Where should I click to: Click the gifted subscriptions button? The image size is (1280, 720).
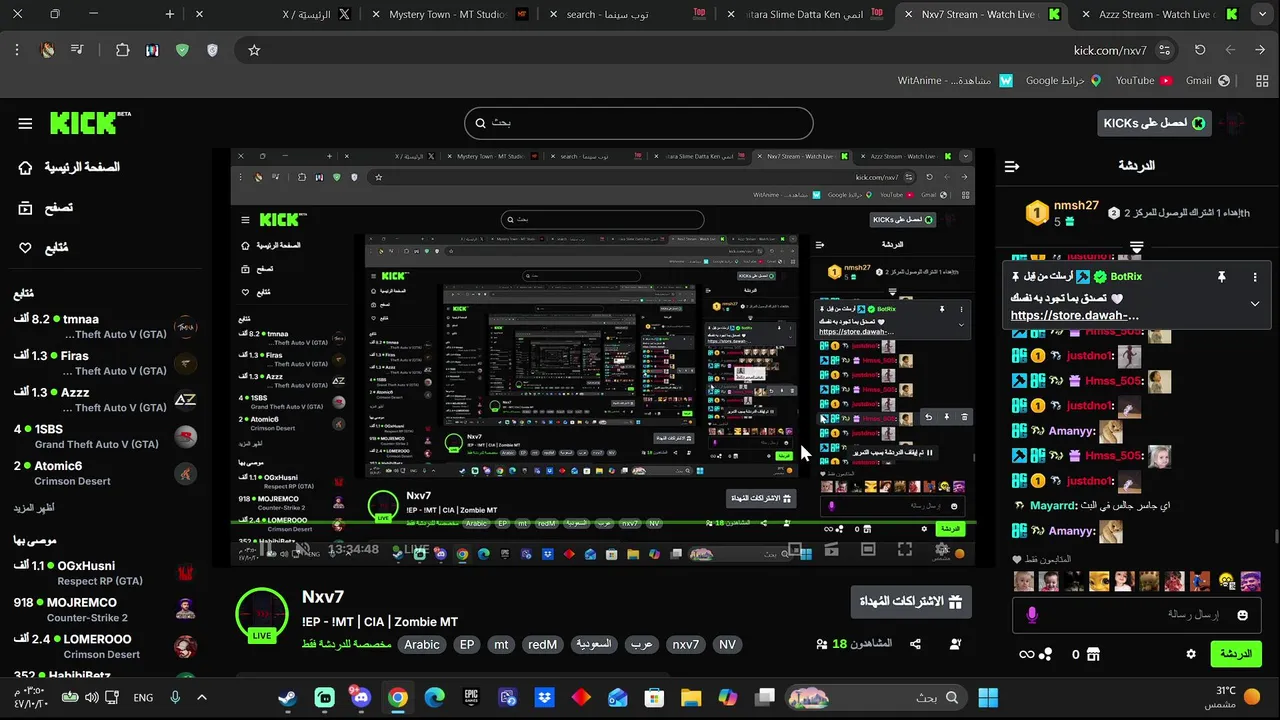911,602
